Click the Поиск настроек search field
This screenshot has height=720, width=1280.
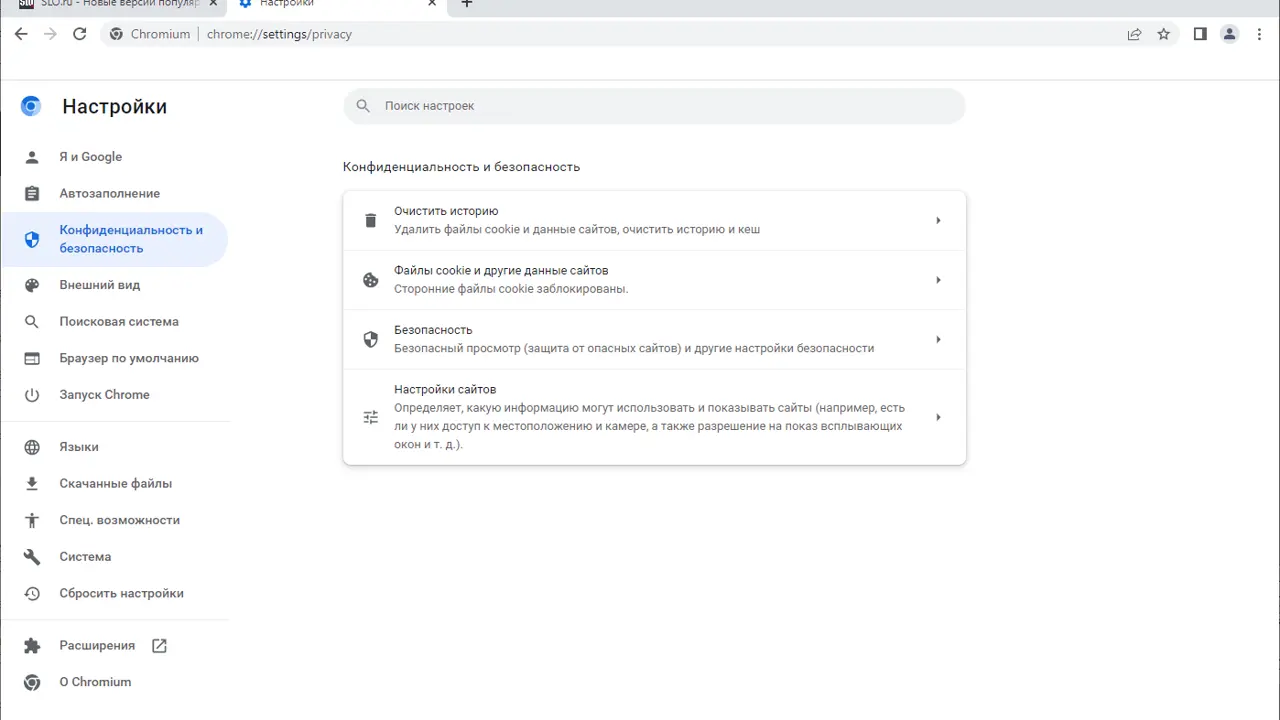pyautogui.click(x=654, y=106)
